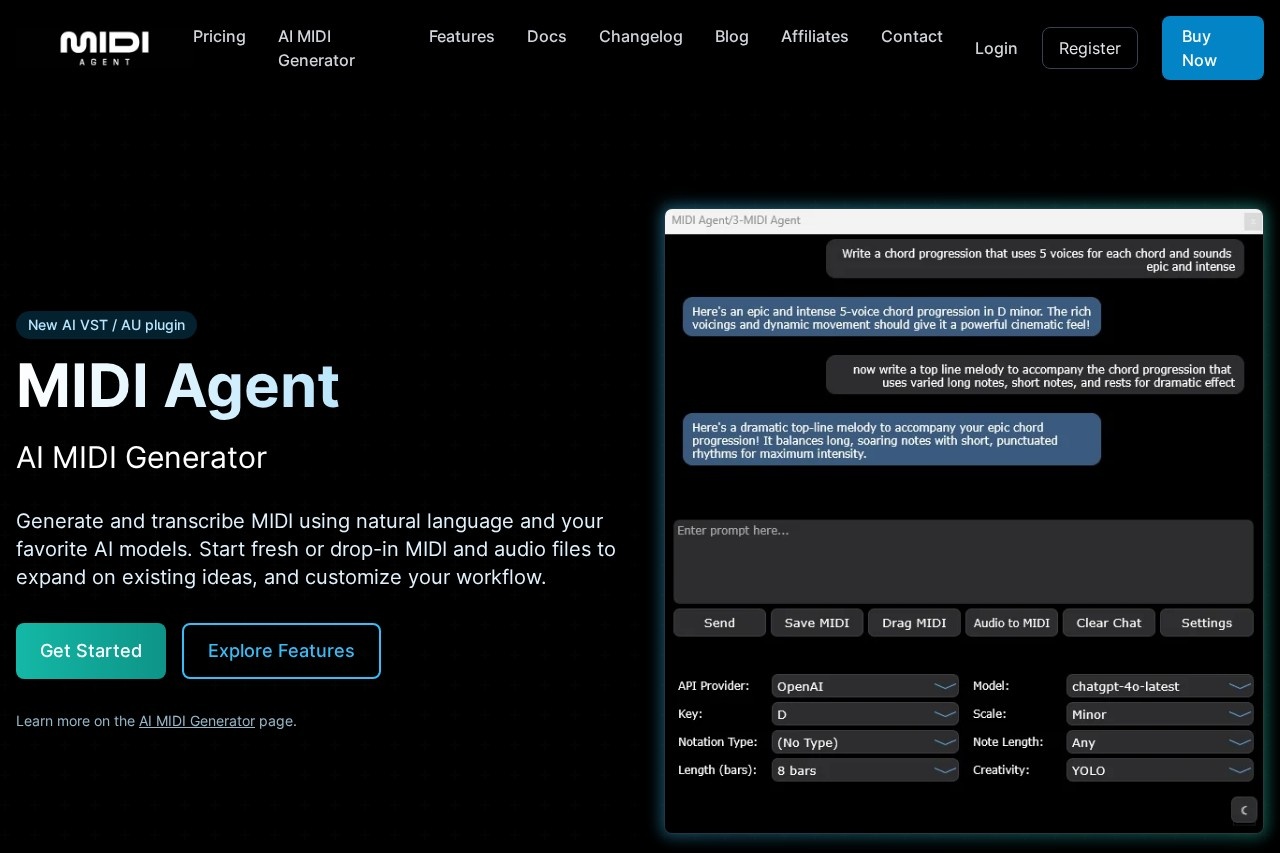The height and width of the screenshot is (853, 1280).
Task: Open Audio to MIDI conversion
Action: click(1011, 622)
